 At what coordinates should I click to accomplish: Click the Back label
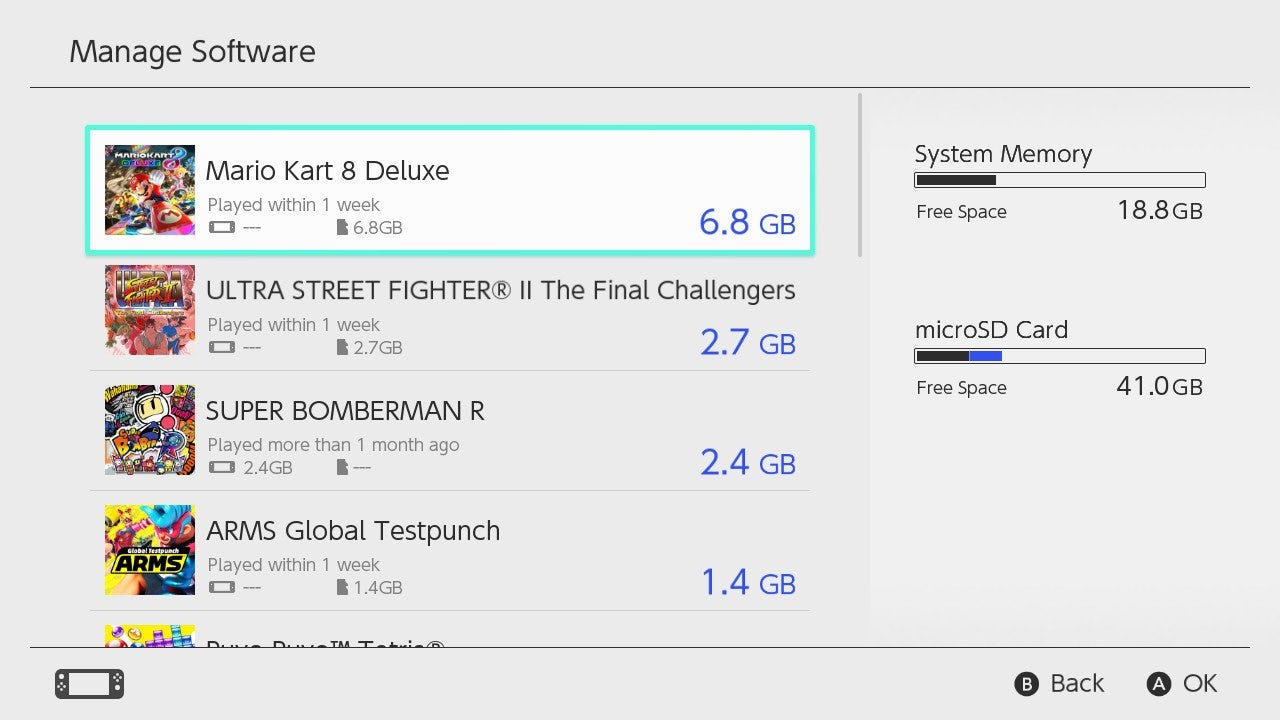pos(1076,684)
